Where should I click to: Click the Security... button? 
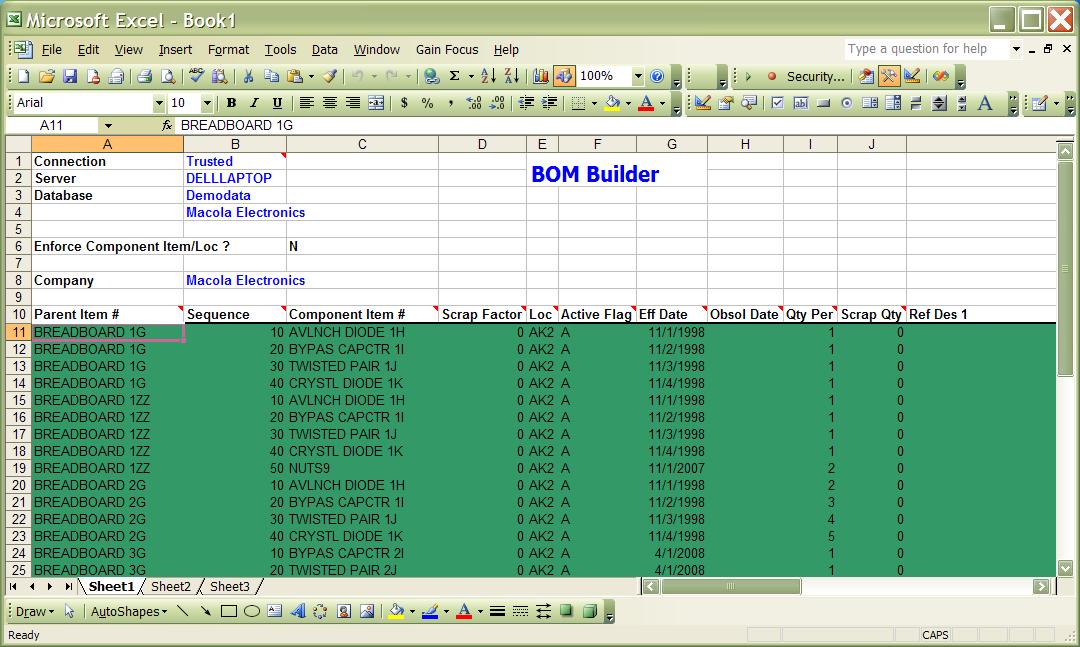click(x=816, y=76)
